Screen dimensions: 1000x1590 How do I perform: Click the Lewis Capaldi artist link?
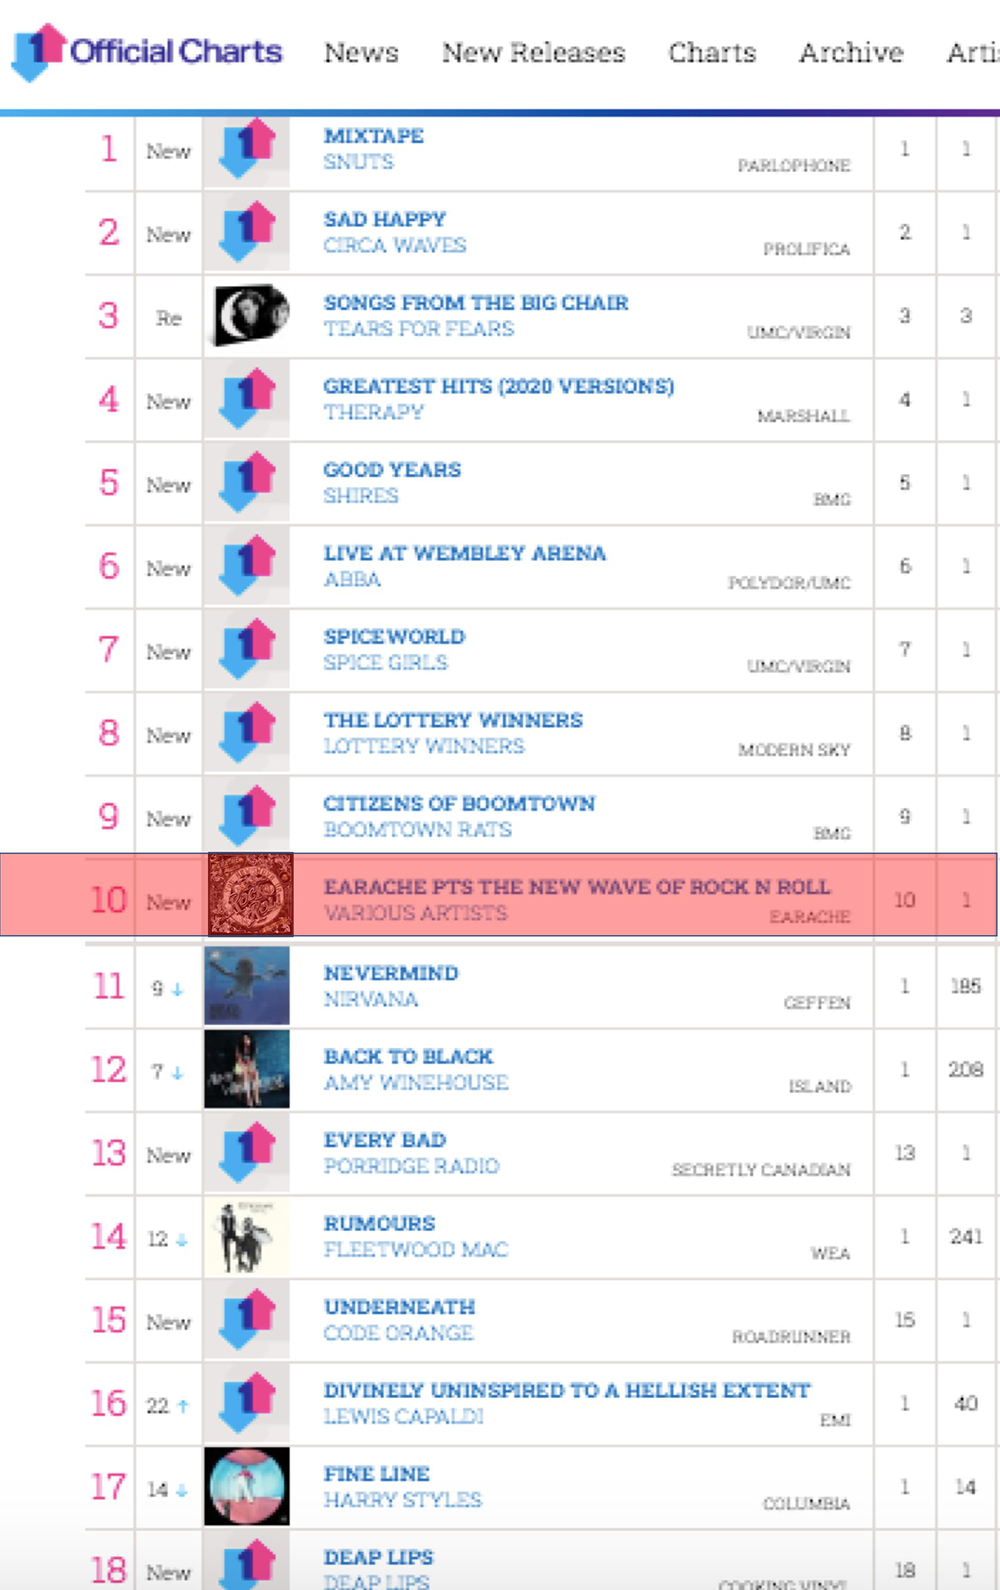(x=403, y=1416)
